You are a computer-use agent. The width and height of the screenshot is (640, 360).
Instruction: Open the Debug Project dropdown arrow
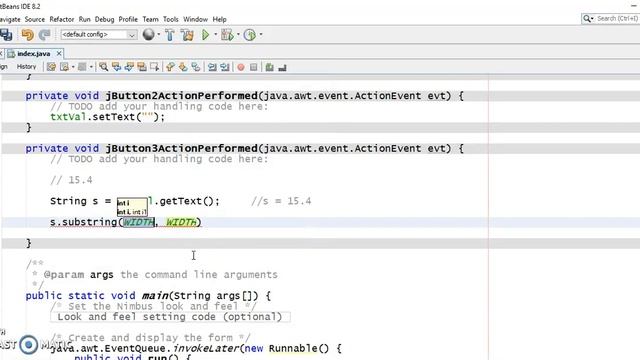pos(238,35)
